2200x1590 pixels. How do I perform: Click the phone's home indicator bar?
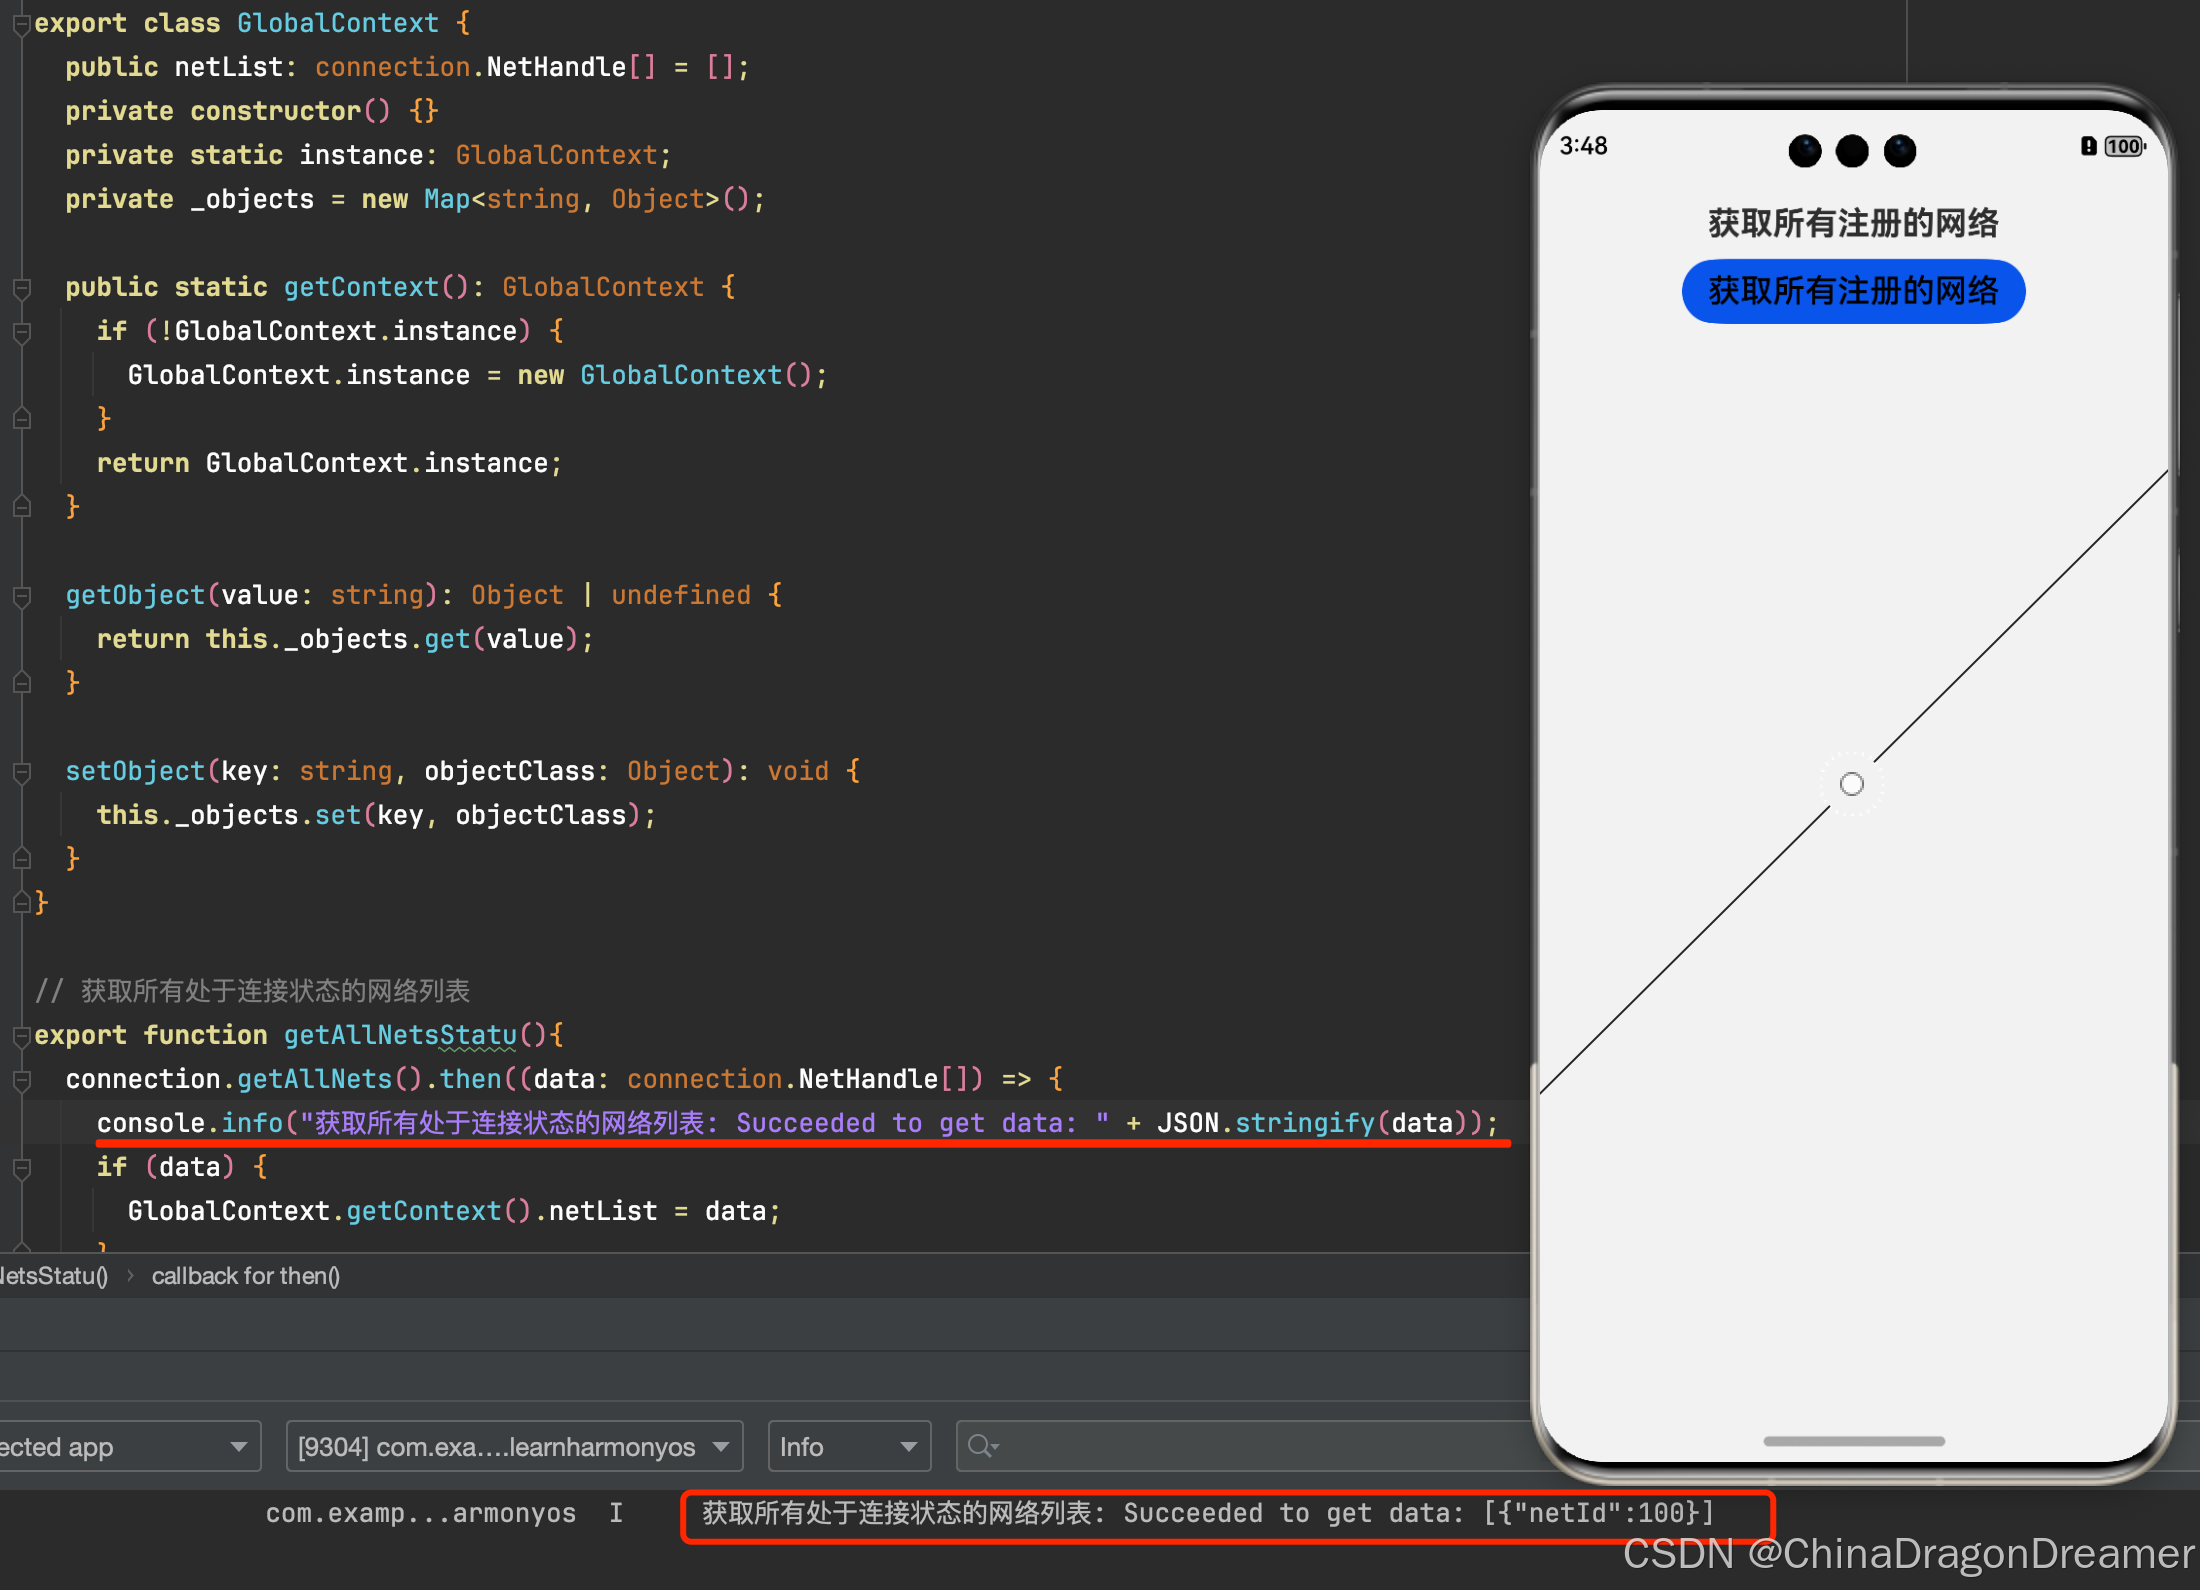point(1853,1441)
